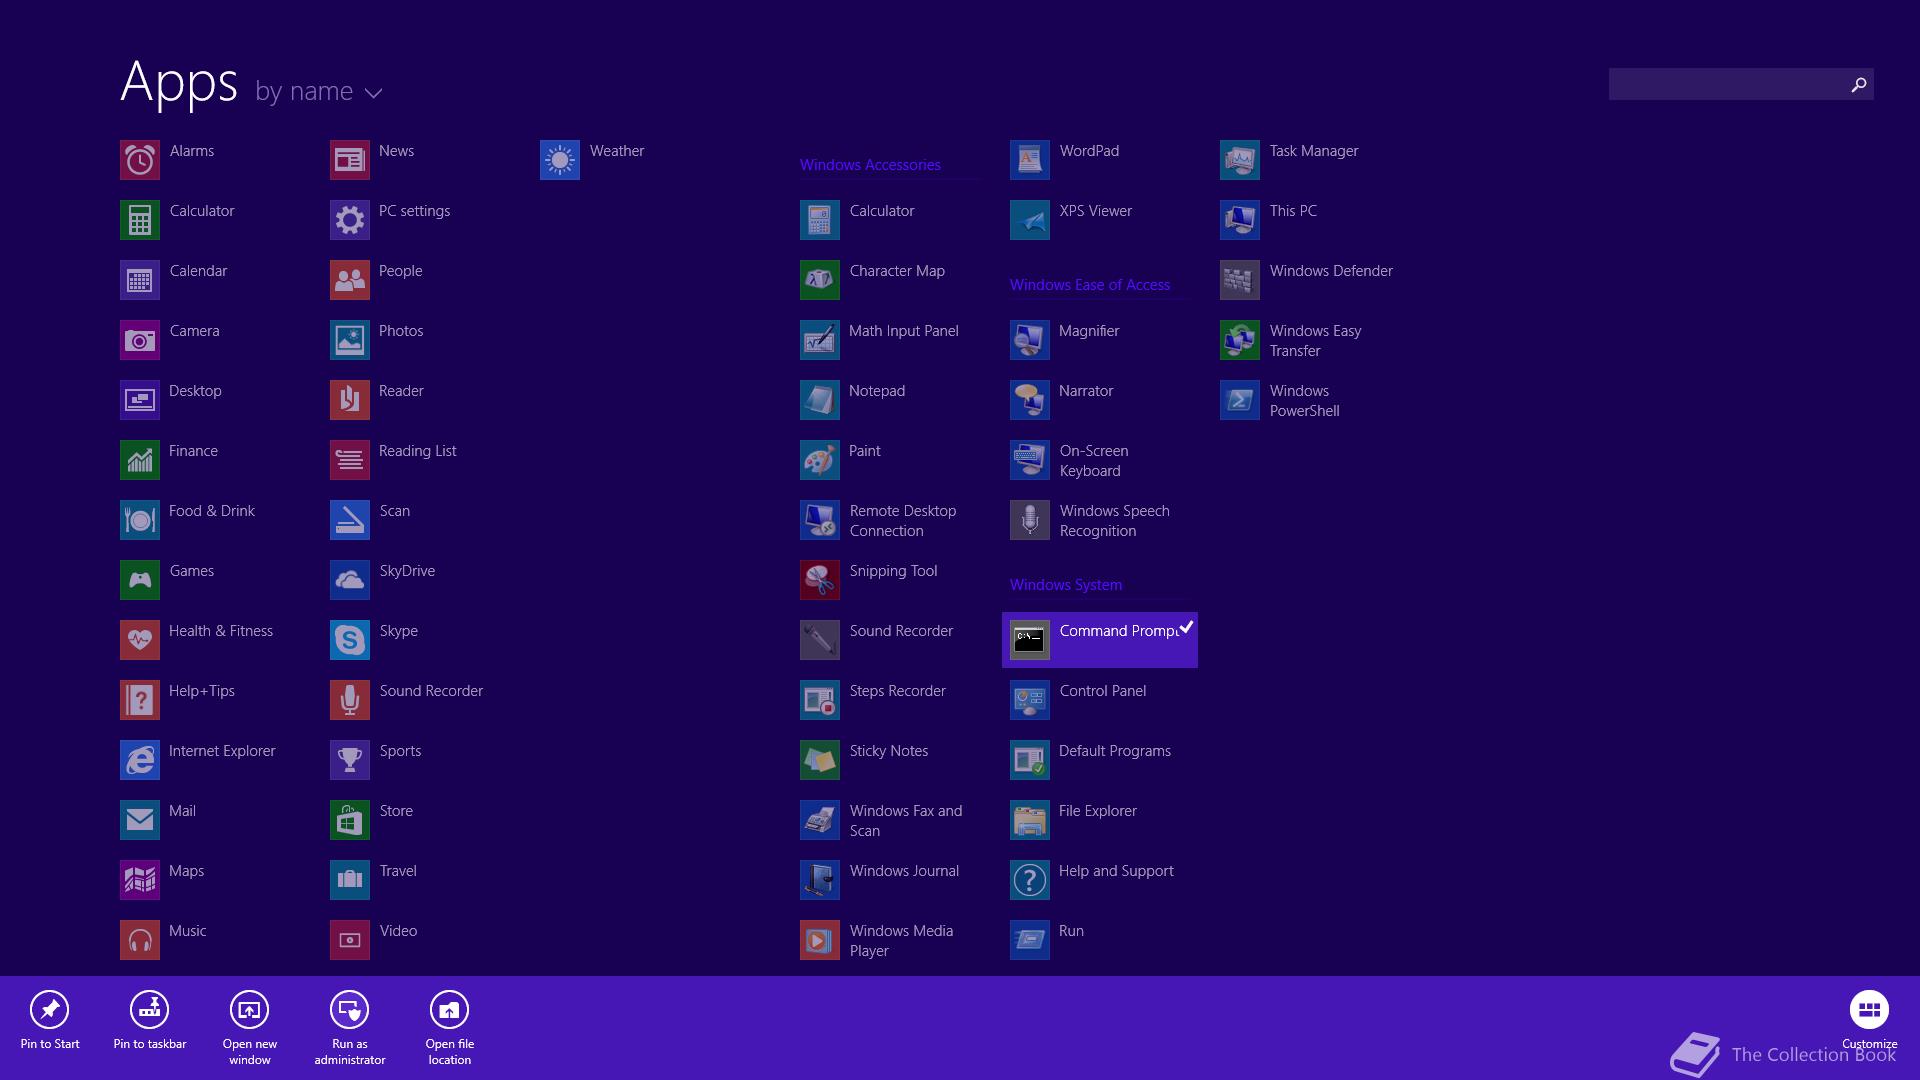Viewport: 1920px width, 1080px height.
Task: Launch Task Manager icon
Action: coord(1240,160)
